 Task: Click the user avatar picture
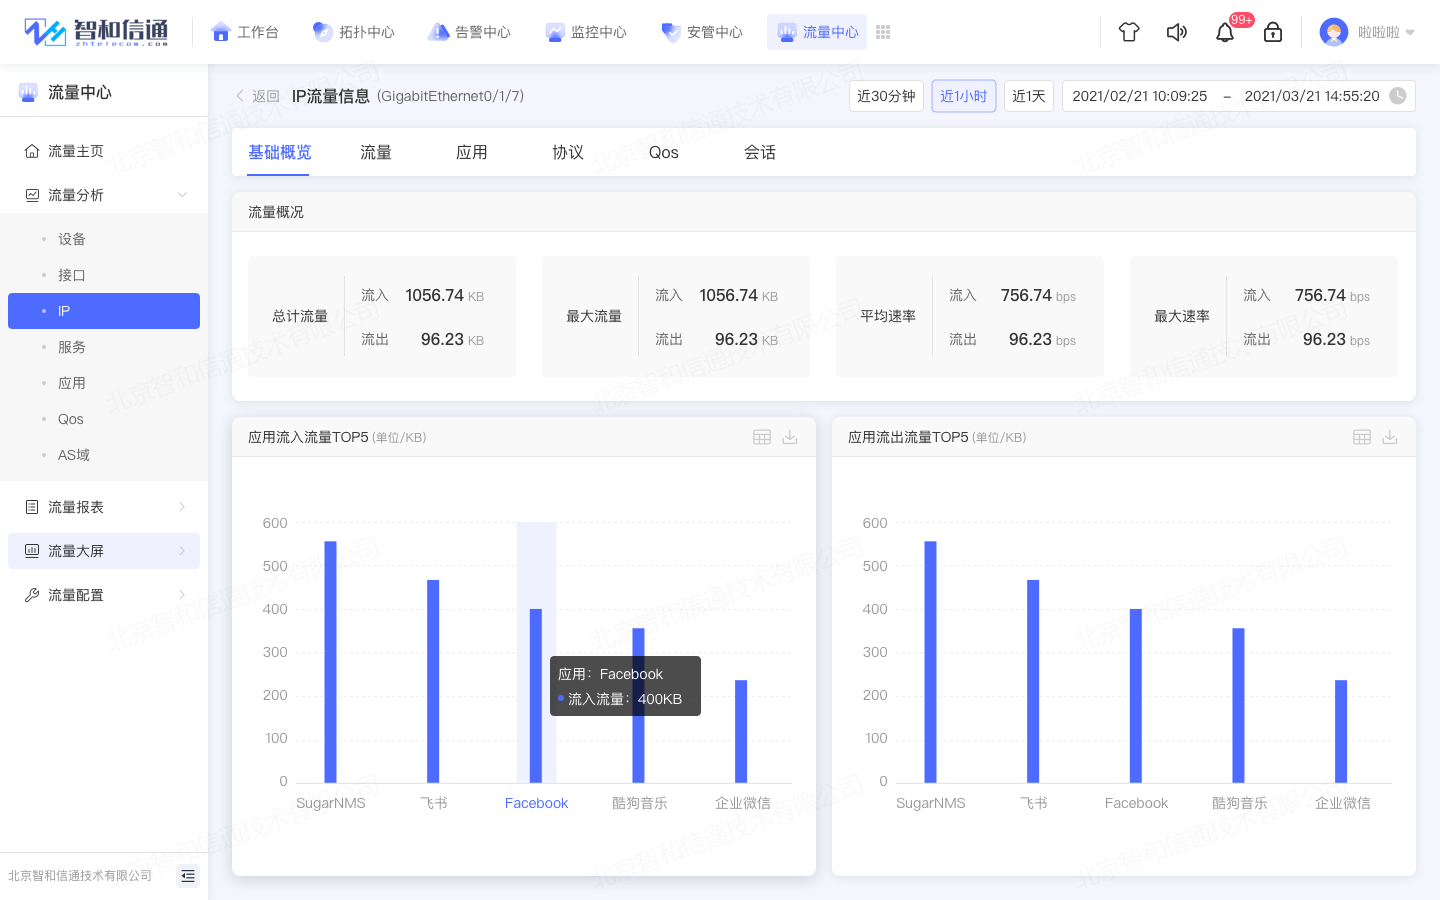[1334, 32]
